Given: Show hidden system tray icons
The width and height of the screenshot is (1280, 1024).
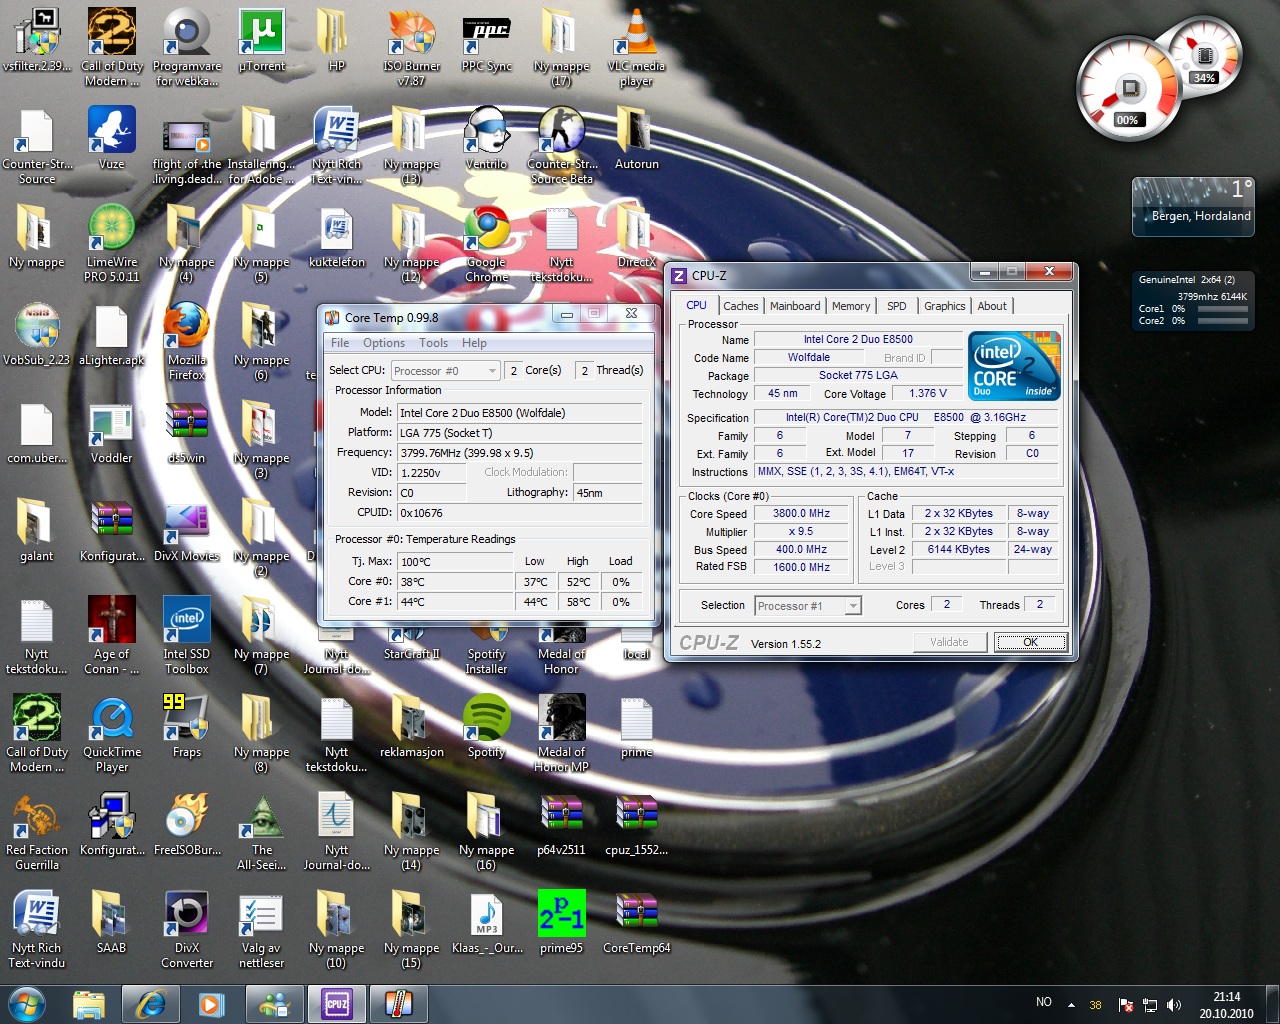Looking at the screenshot, I should 1071,1004.
